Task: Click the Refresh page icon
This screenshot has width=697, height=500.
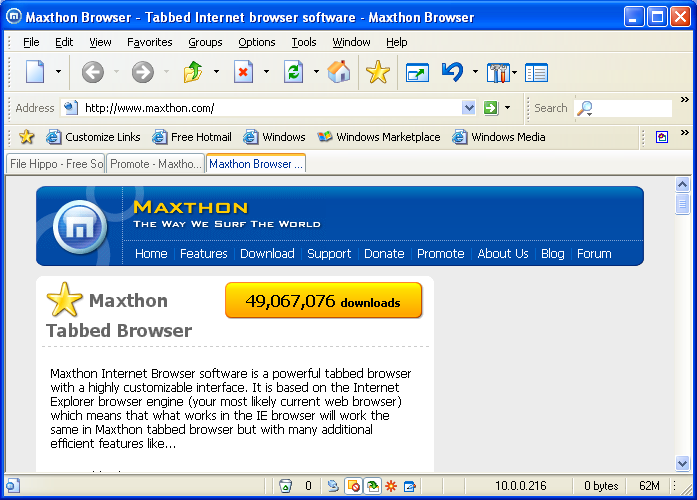Action: pyautogui.click(x=293, y=72)
